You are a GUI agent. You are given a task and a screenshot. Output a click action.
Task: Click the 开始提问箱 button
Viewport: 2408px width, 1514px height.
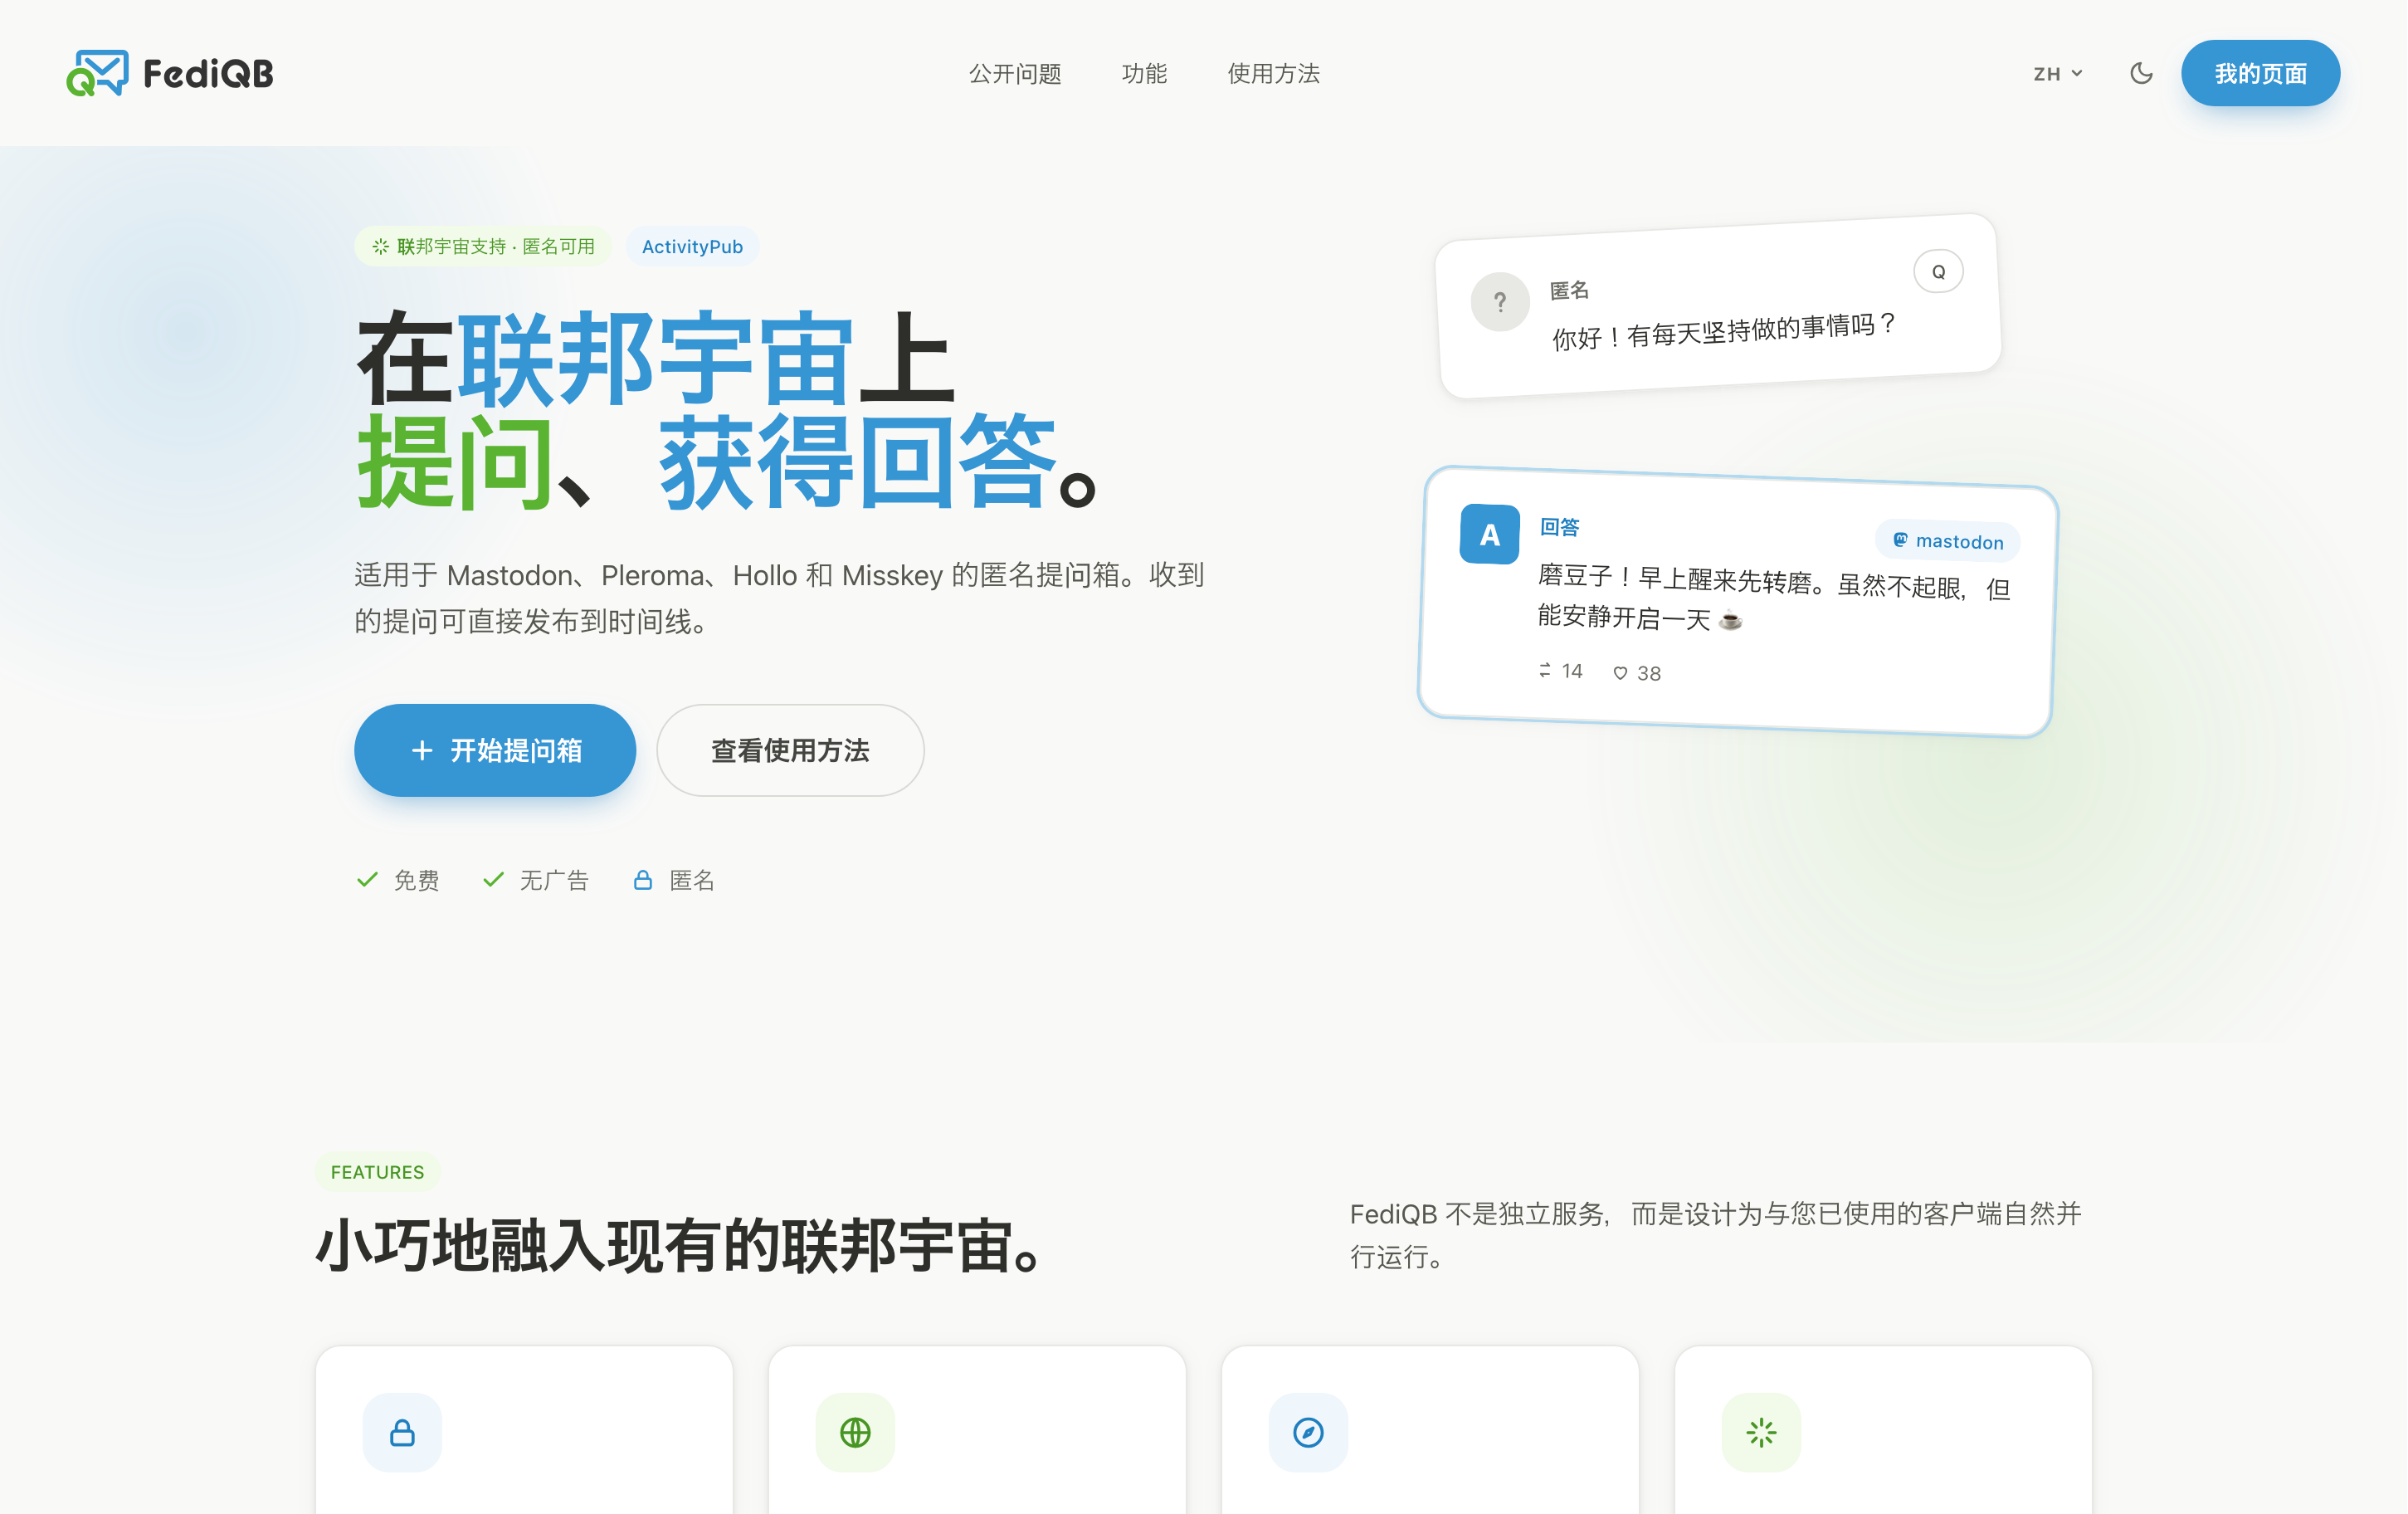(495, 750)
